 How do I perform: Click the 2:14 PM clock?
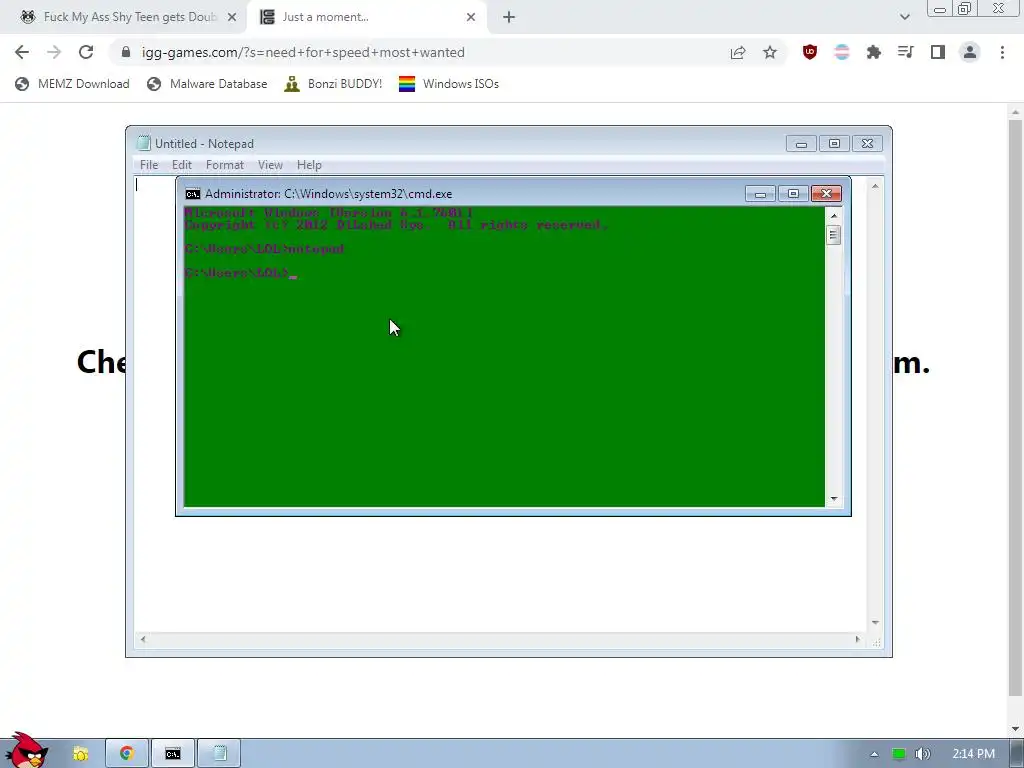point(973,754)
